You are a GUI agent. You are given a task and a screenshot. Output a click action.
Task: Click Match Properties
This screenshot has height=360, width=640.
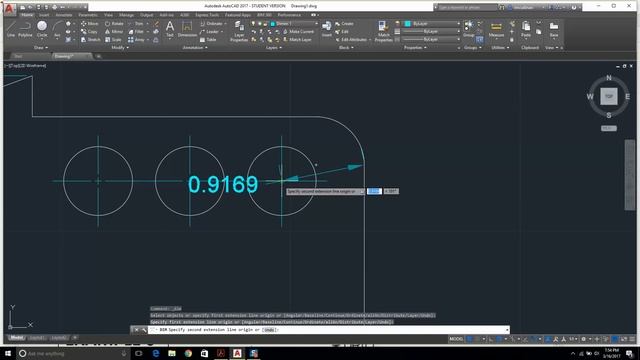click(383, 31)
